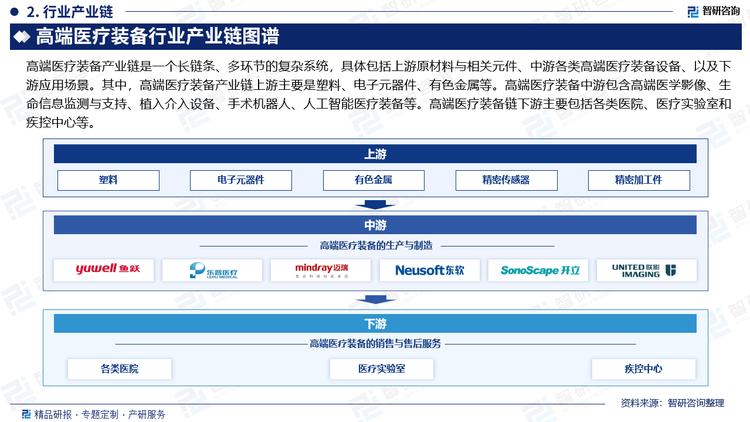Select the 各类医院 downstream box

tap(120, 369)
